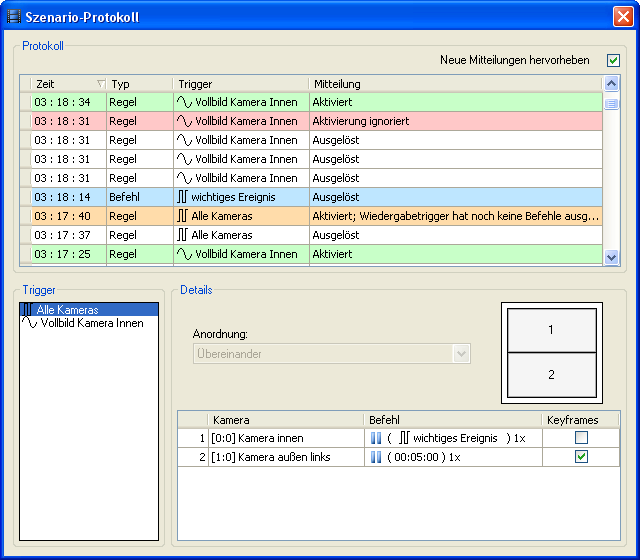
Task: Close the Szenario-Protokoll window
Action: coord(621,17)
